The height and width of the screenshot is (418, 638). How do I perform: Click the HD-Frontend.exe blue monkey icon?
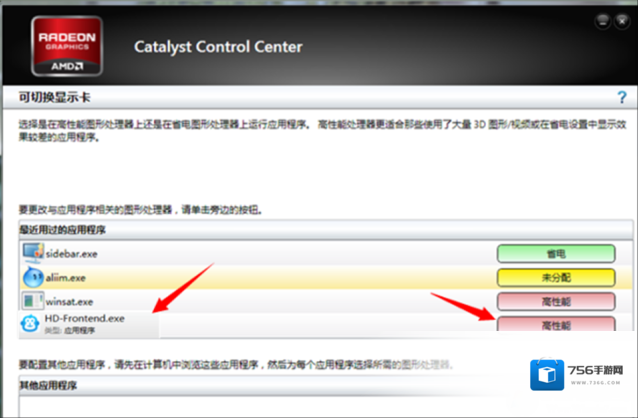tap(30, 324)
